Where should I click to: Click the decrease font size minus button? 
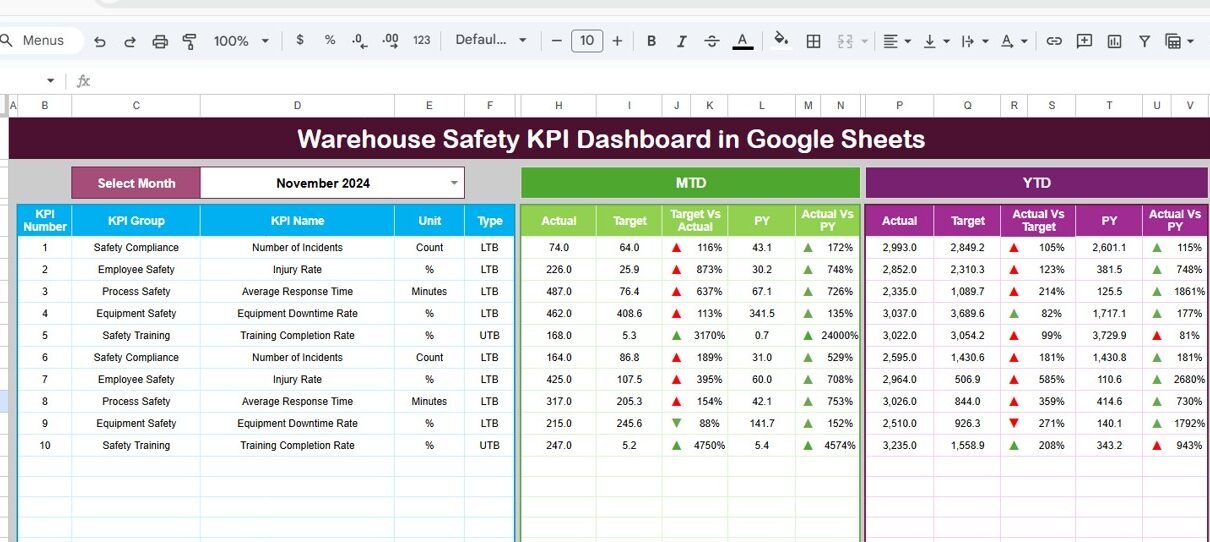(x=557, y=41)
